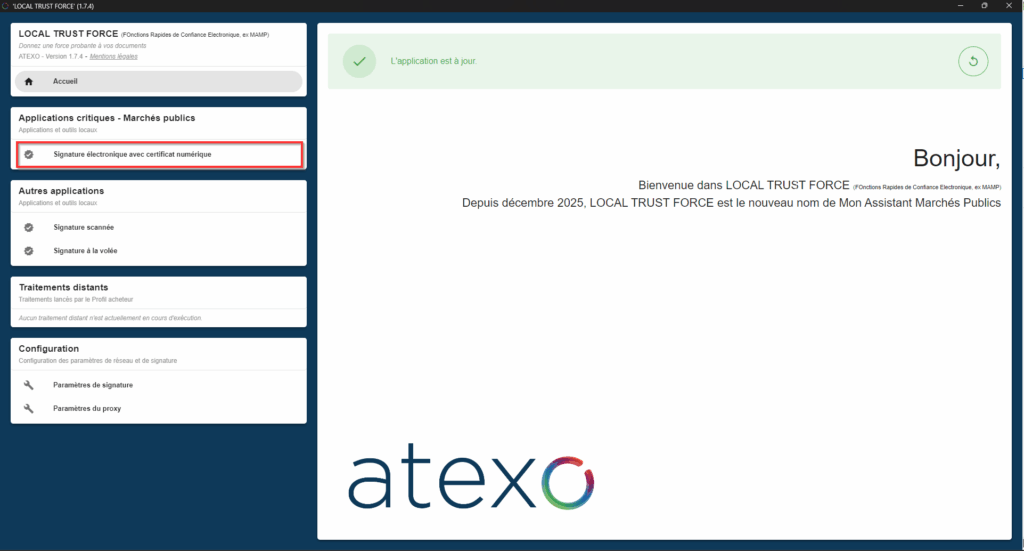
Task: Click the atexo logo
Action: point(471,477)
